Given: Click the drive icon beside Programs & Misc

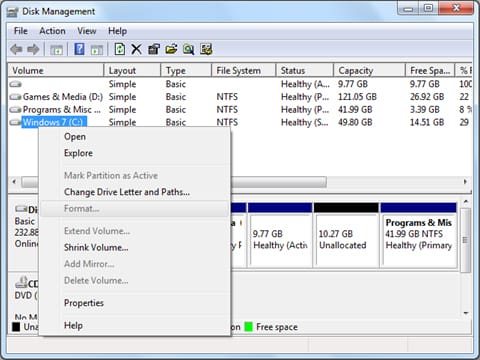Looking at the screenshot, I should click(15, 110).
